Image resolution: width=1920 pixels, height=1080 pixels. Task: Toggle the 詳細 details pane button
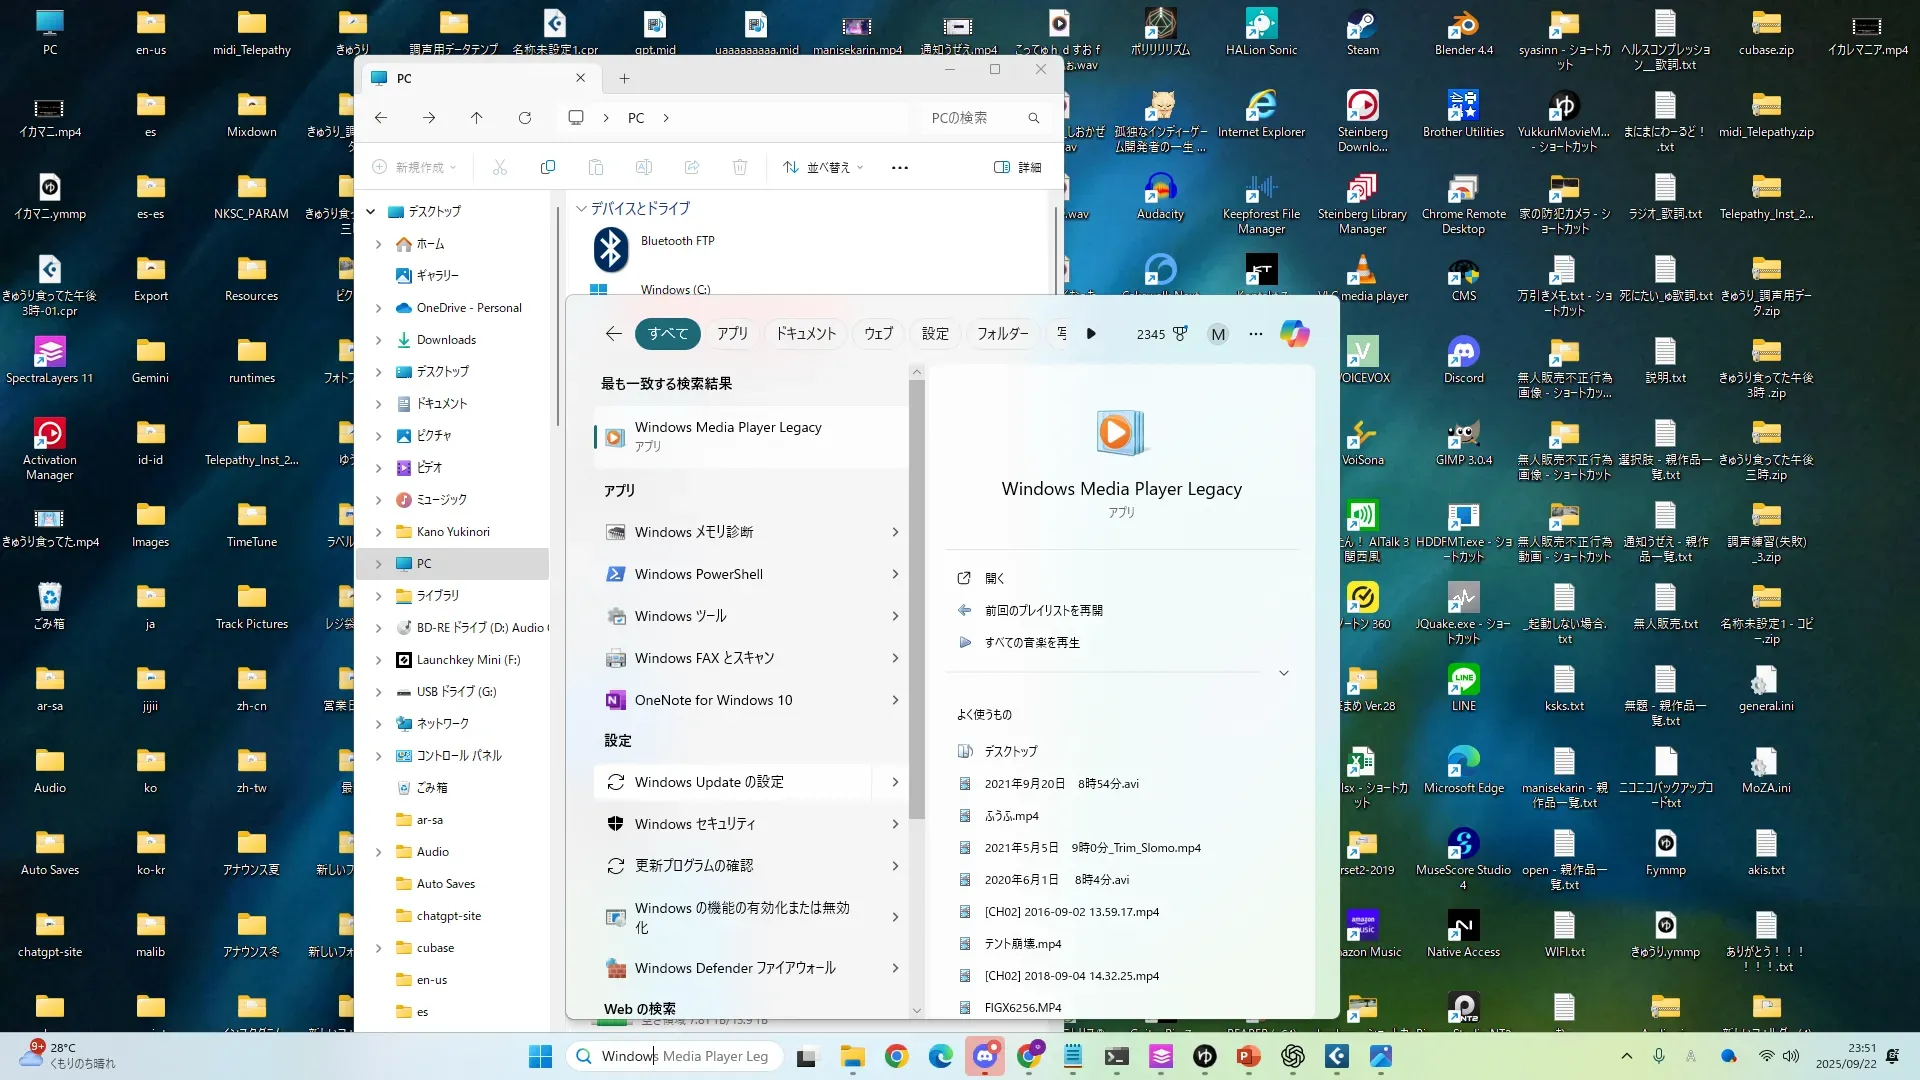coord(1018,167)
